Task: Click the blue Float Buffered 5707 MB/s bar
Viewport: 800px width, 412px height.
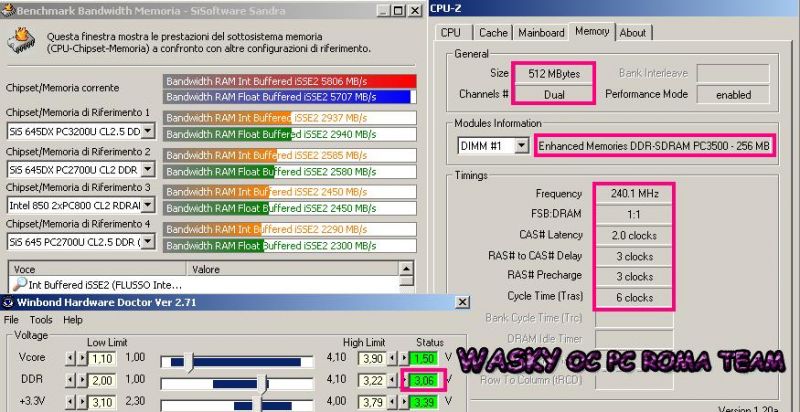Action: coord(290,97)
